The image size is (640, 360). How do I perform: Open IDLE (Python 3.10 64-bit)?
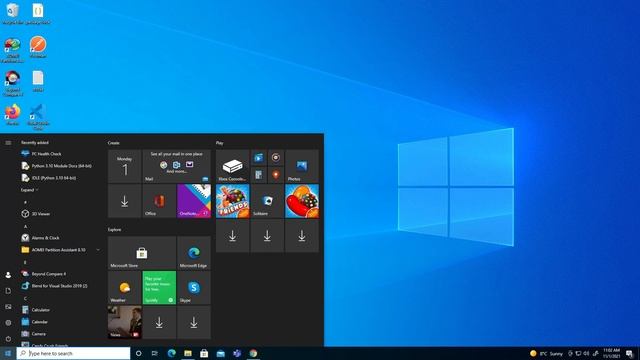pyautogui.click(x=49, y=178)
